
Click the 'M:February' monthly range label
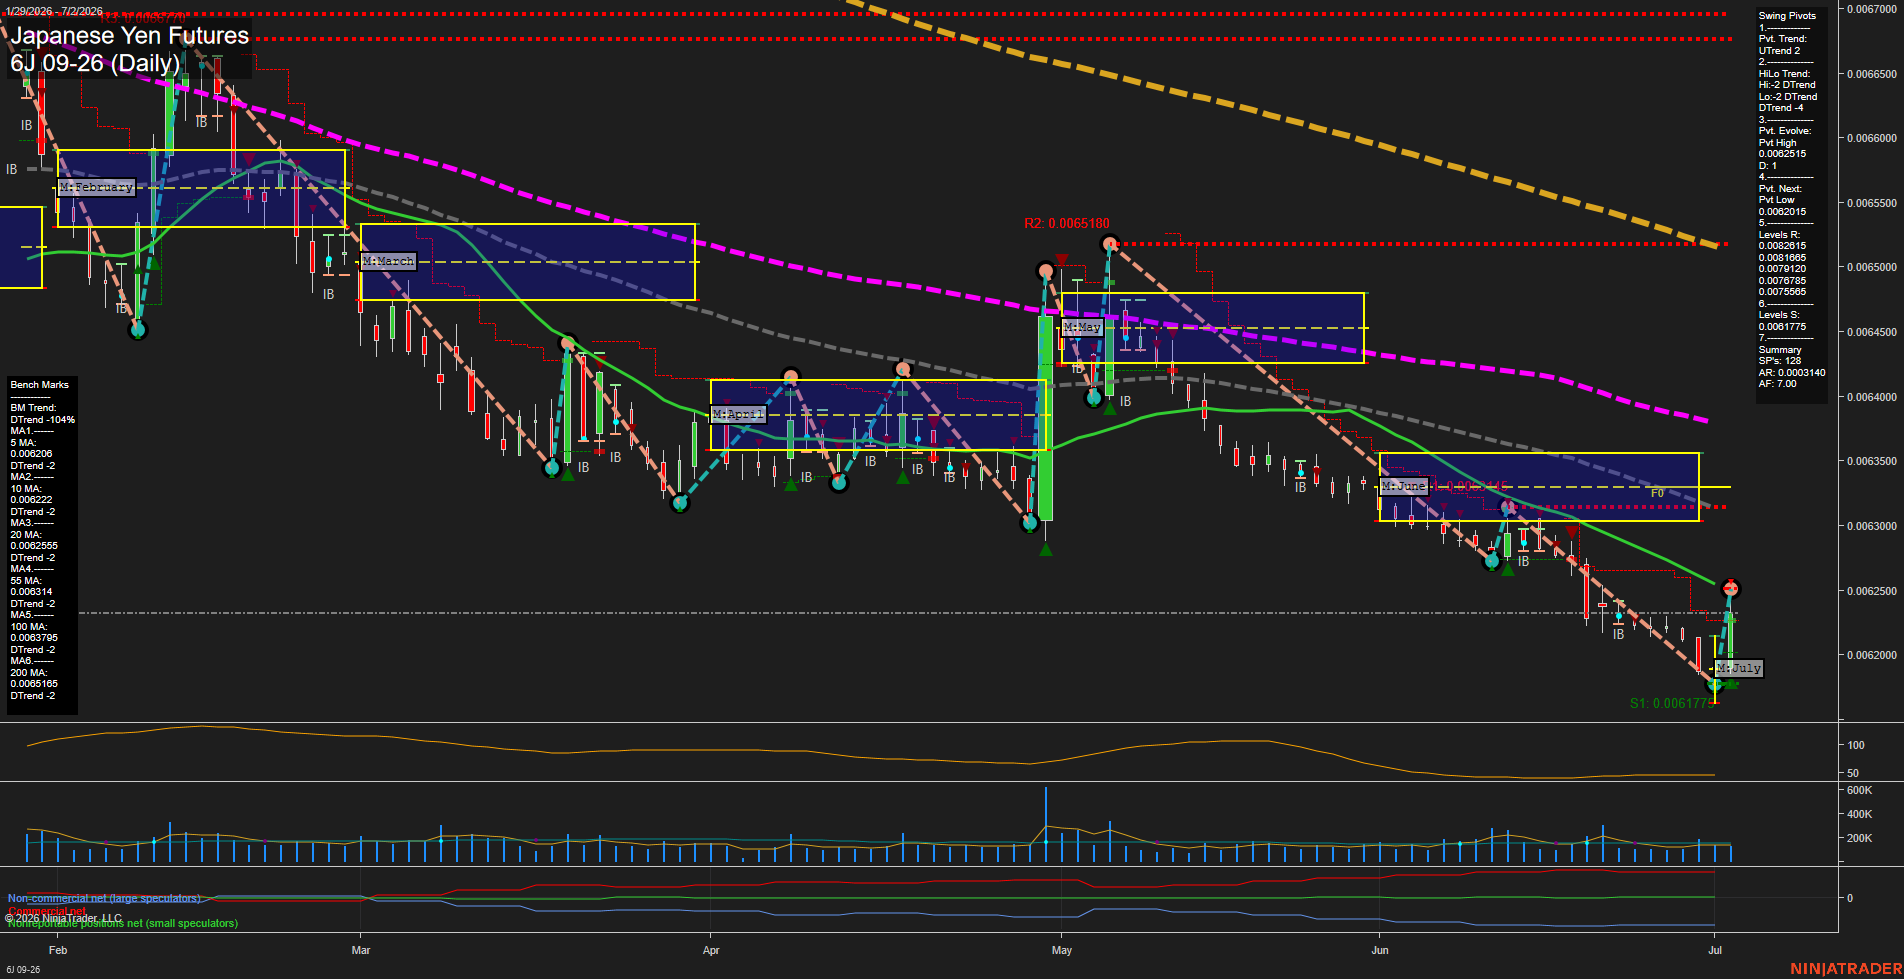(x=96, y=187)
